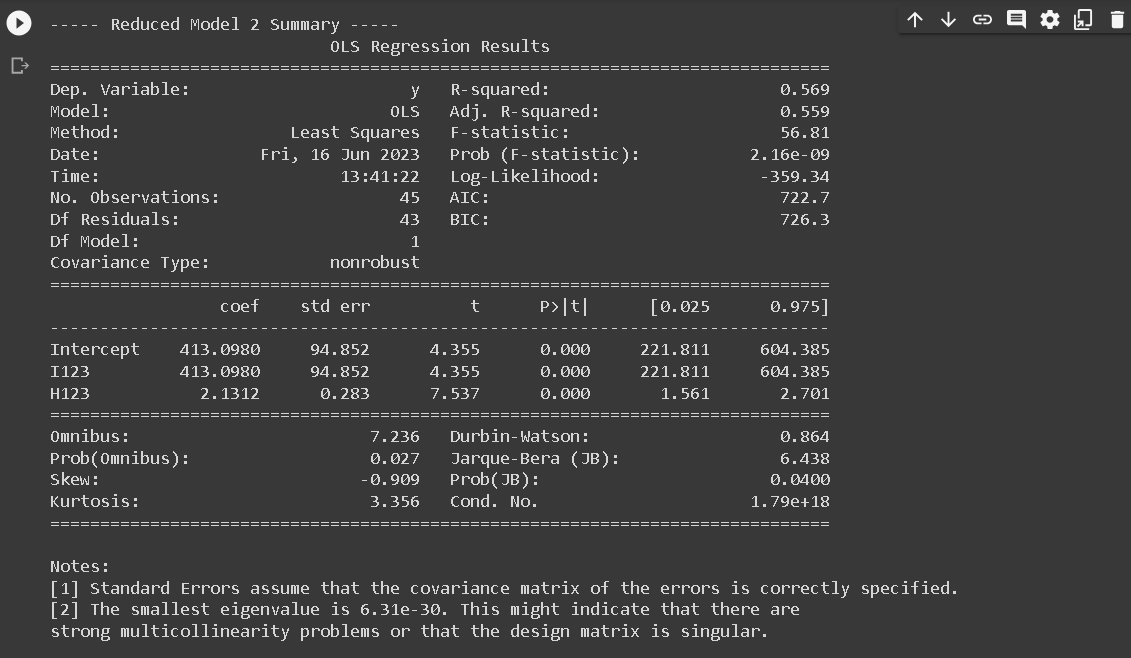Click the 'Reduced Model 2 Summary' heading text
Screen dimensions: 1131x658
point(224,24)
